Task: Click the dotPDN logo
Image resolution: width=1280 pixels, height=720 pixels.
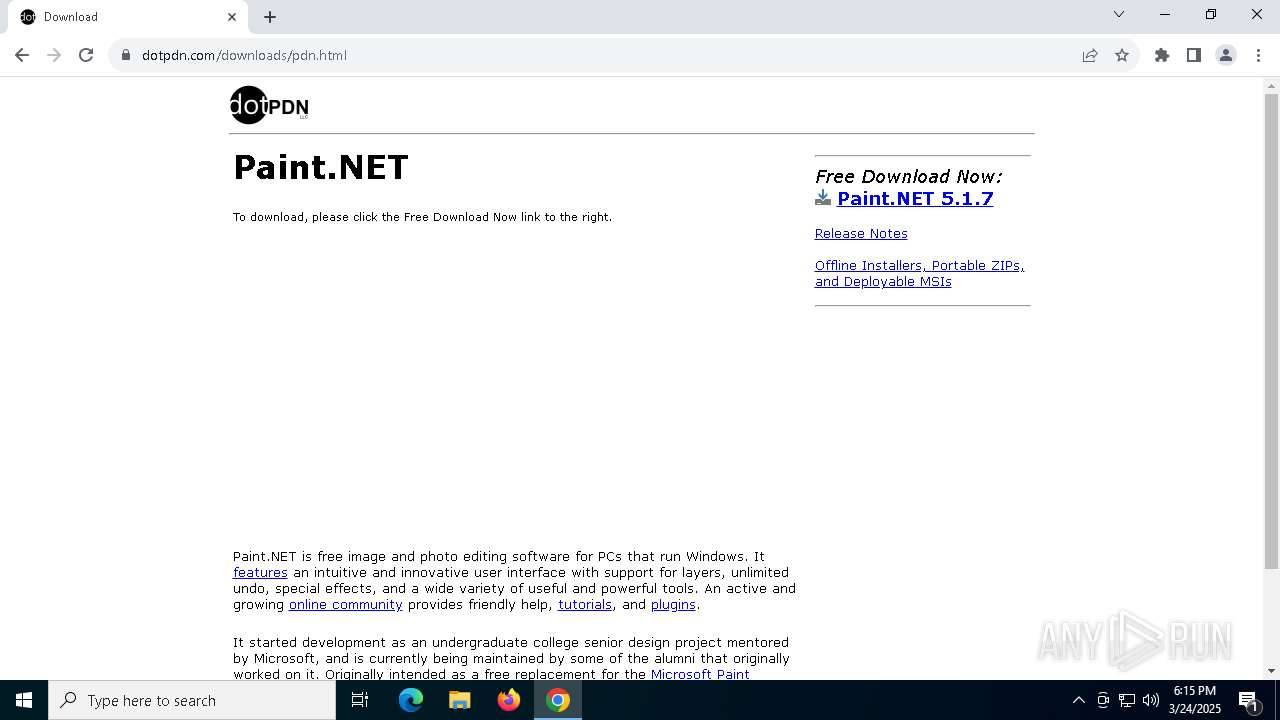Action: 269,105
